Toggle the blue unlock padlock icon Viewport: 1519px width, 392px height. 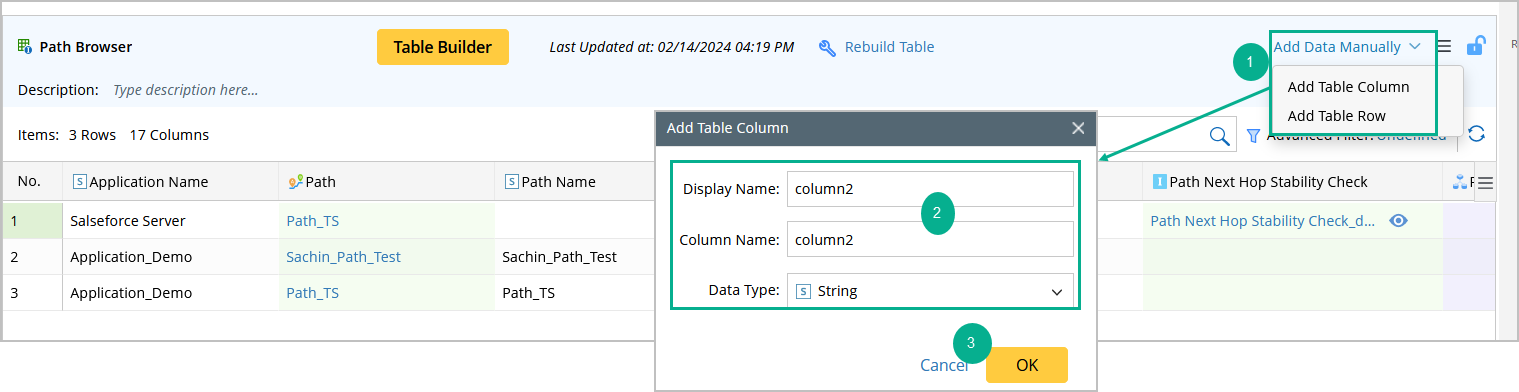[x=1476, y=46]
